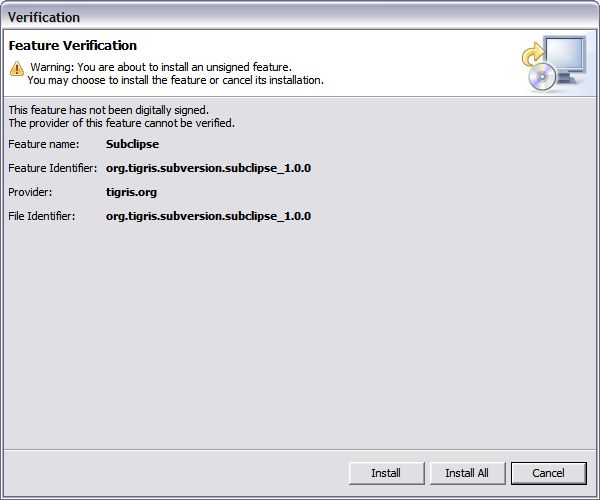The height and width of the screenshot is (500, 600).
Task: Select the Subclipse feature name value
Action: point(132,144)
